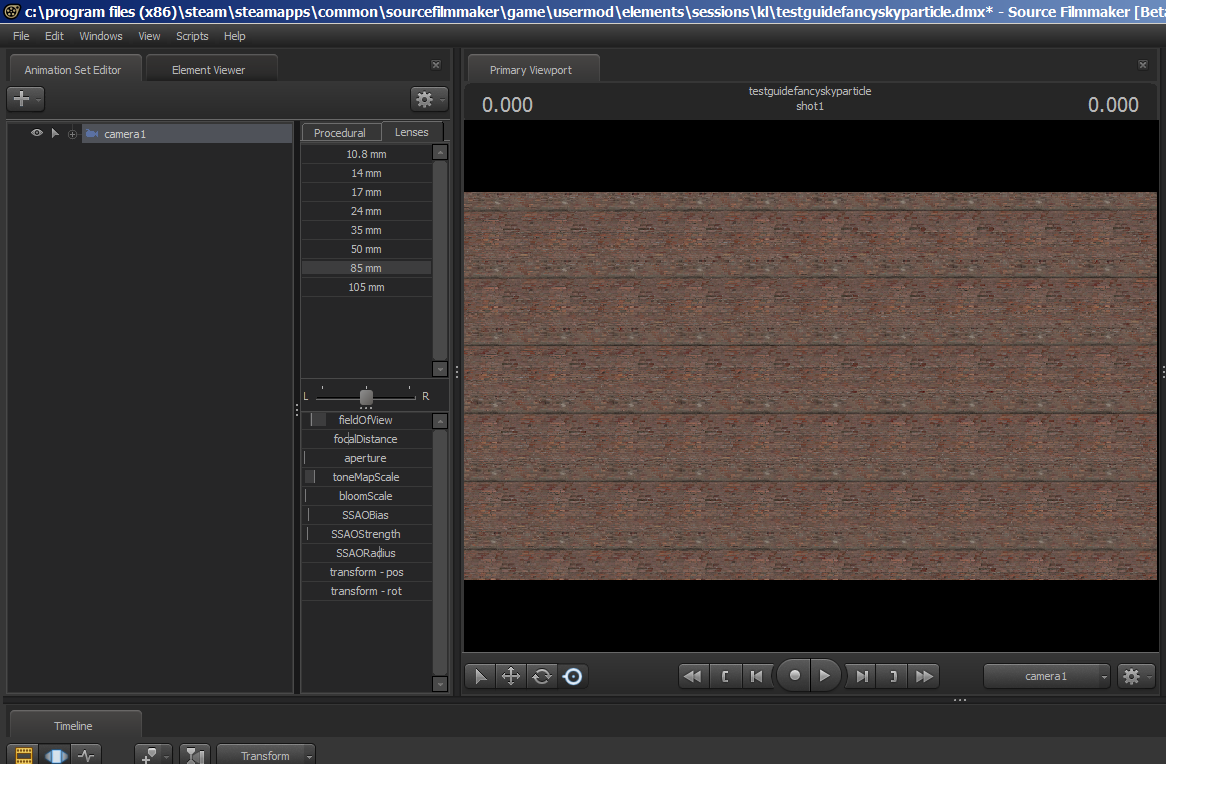Activate the rotate manipulator tool
The width and height of the screenshot is (1220, 812).
coord(542,677)
